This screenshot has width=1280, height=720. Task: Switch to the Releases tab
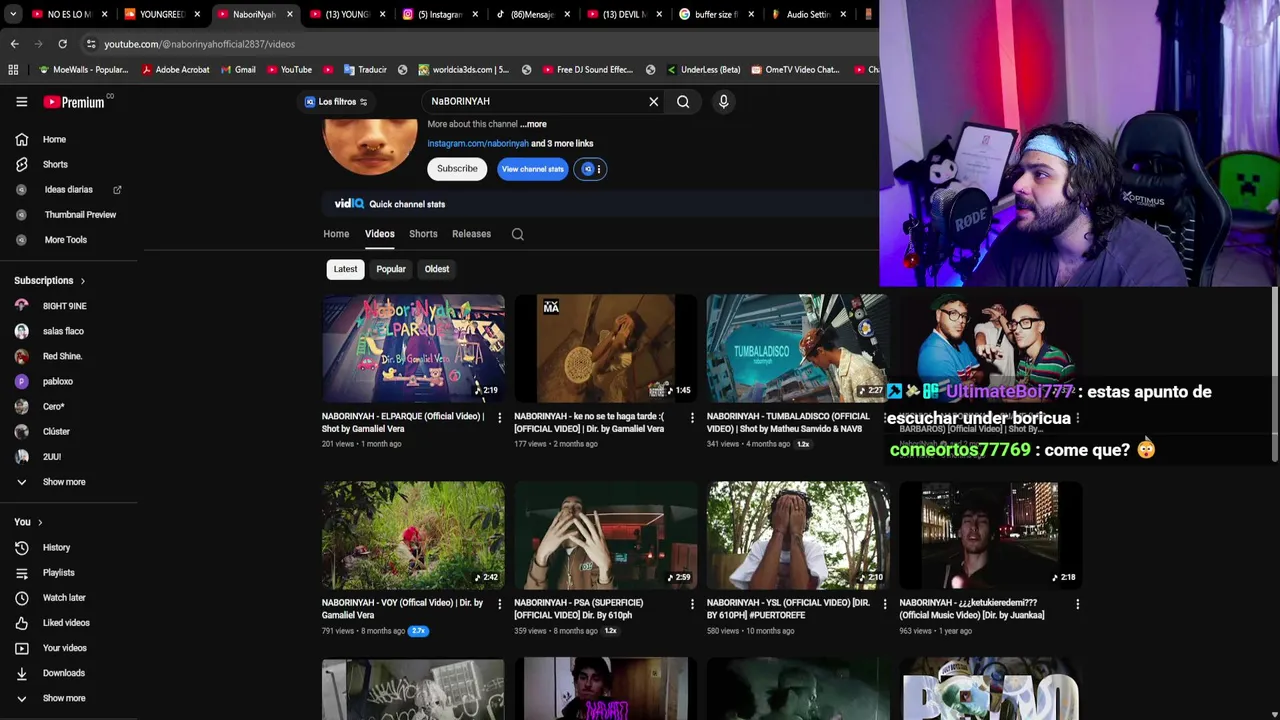[471, 234]
